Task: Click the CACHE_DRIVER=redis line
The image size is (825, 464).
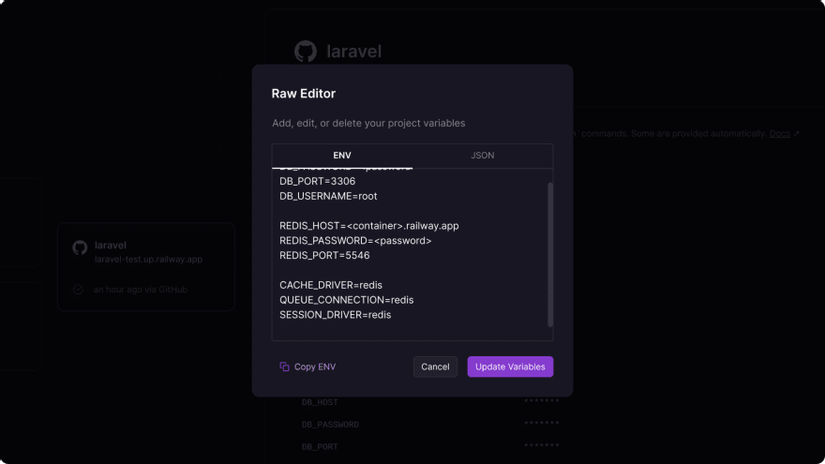Action: pos(331,285)
